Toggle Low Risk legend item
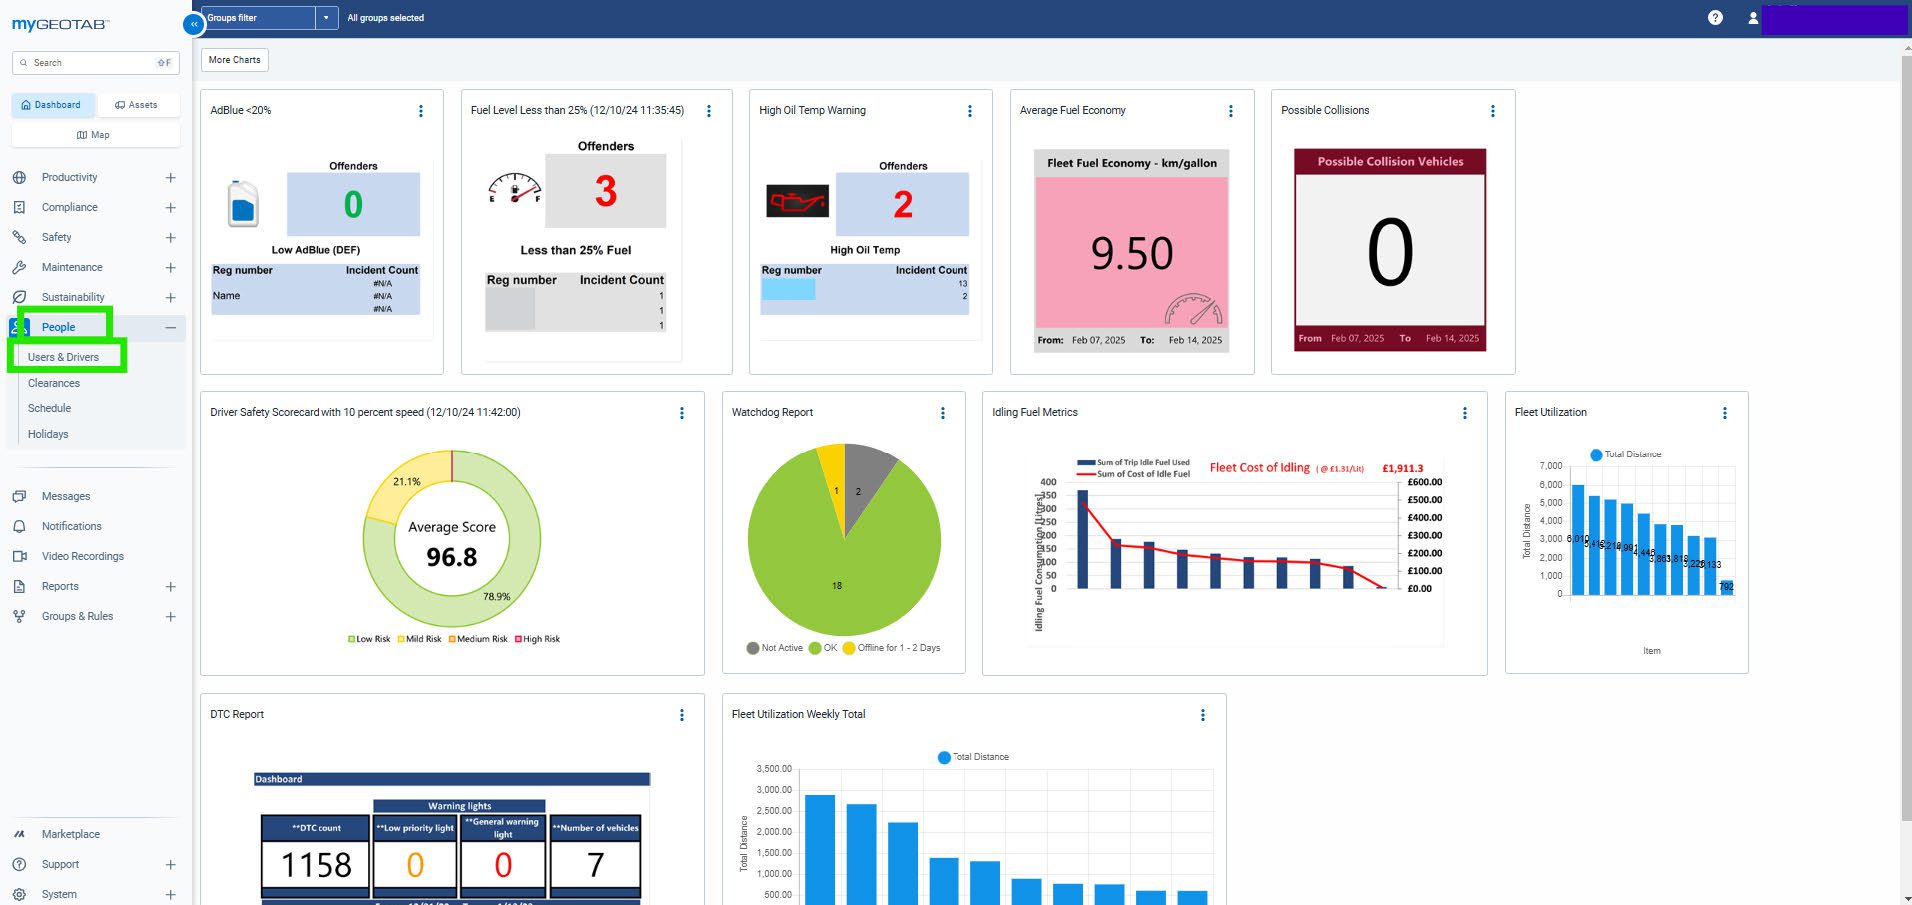 (369, 639)
